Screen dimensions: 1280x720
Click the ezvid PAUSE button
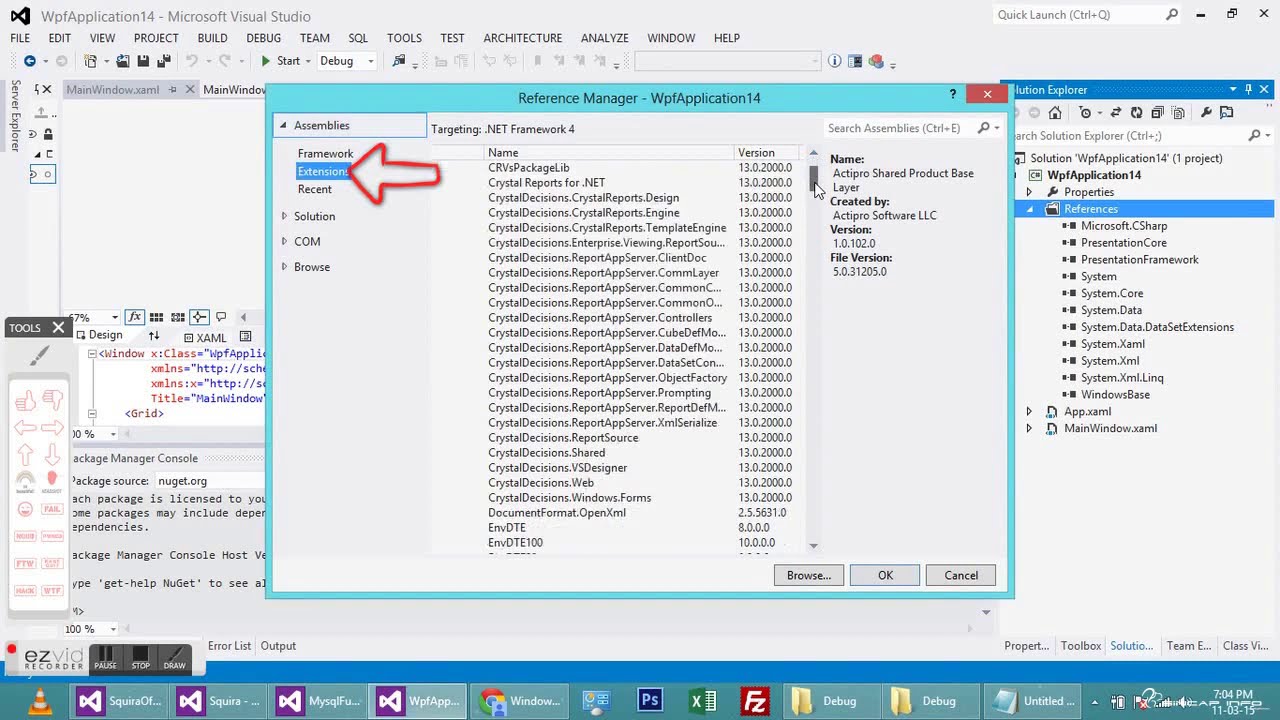(x=106, y=660)
